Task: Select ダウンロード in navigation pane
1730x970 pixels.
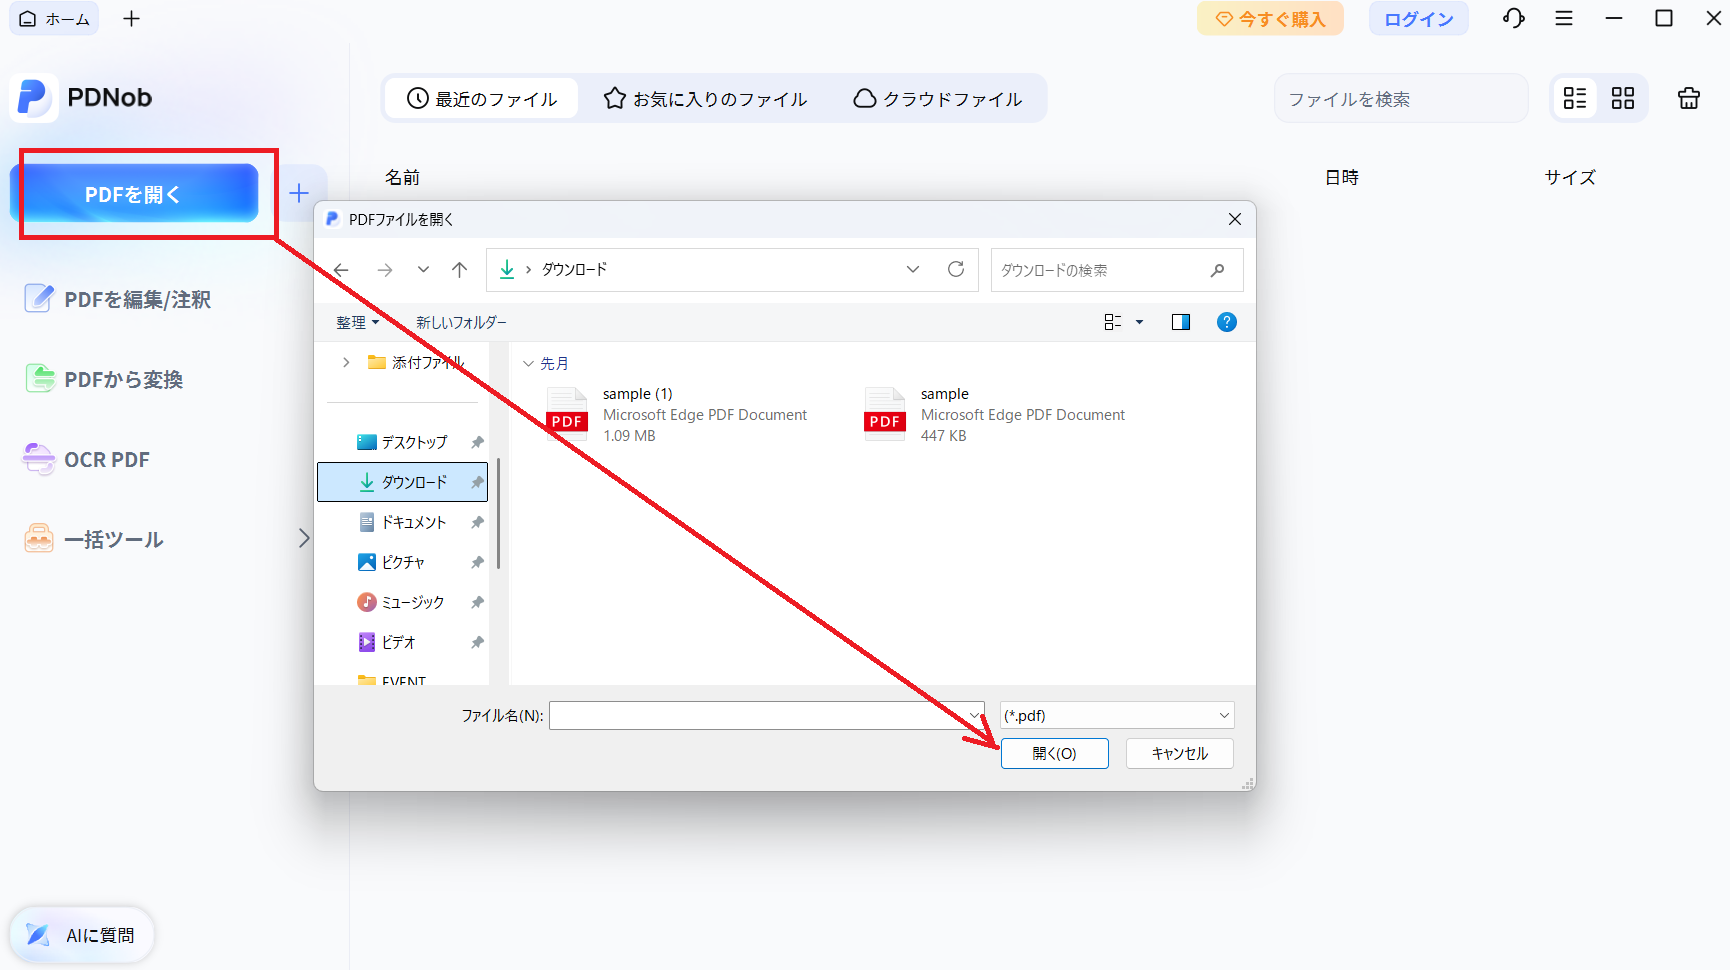Action: (x=403, y=482)
